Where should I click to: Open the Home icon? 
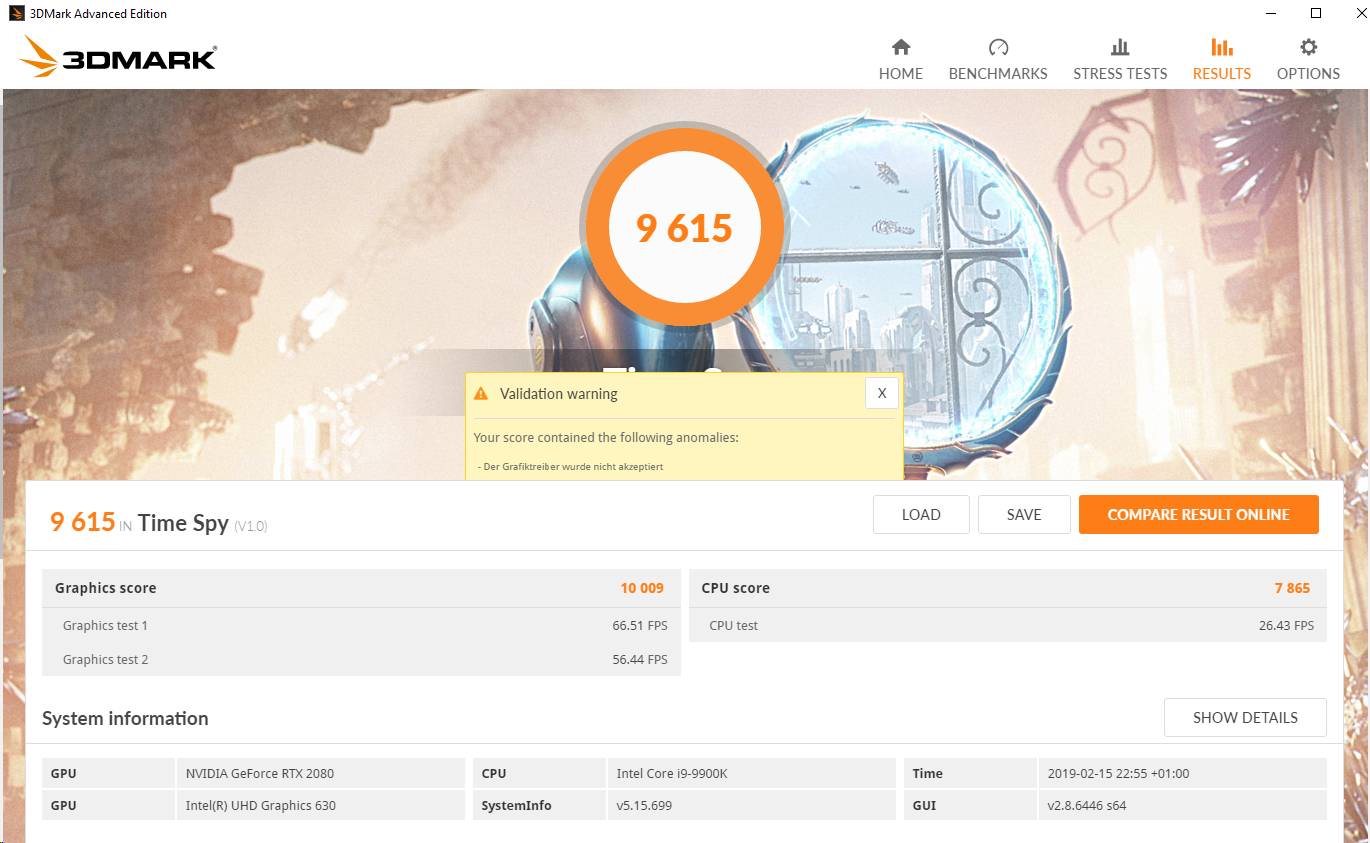pyautogui.click(x=901, y=47)
